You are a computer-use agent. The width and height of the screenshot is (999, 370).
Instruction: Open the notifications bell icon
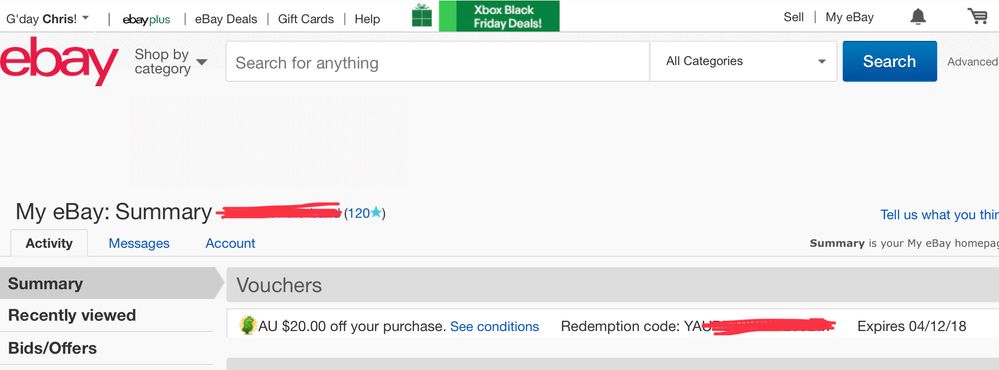[x=918, y=17]
